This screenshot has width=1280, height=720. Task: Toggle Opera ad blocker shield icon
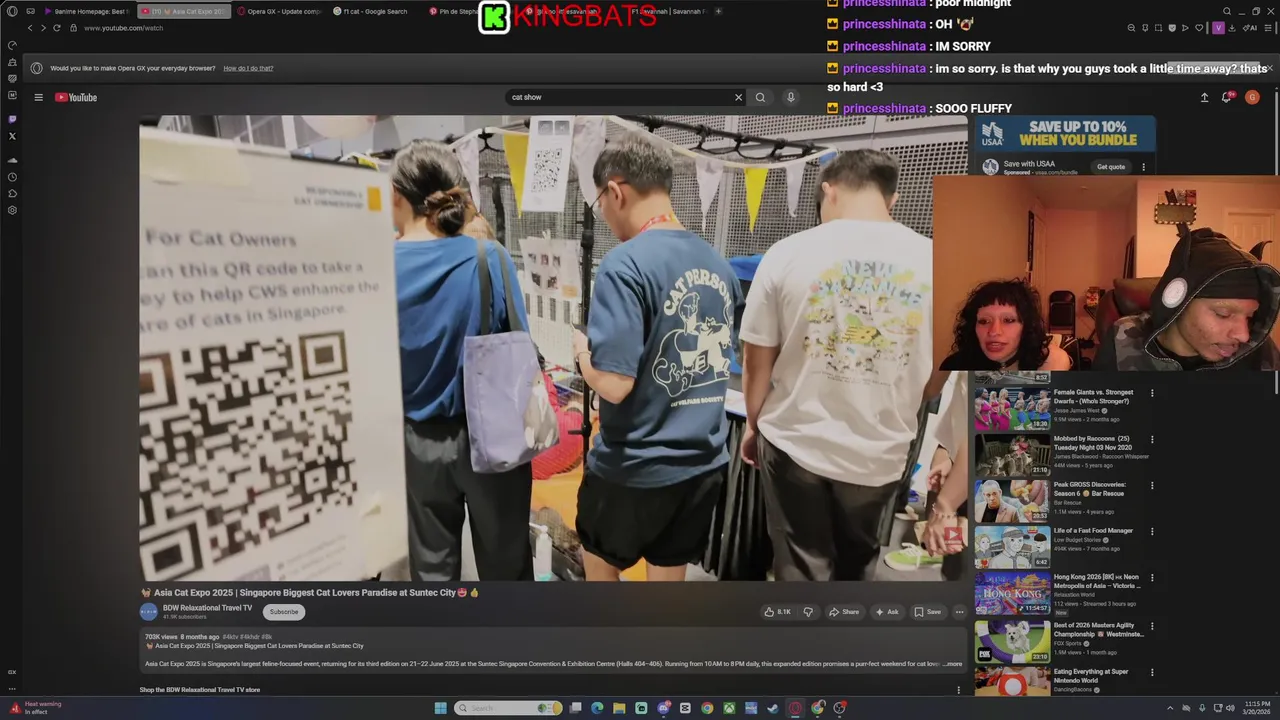[x=1172, y=28]
